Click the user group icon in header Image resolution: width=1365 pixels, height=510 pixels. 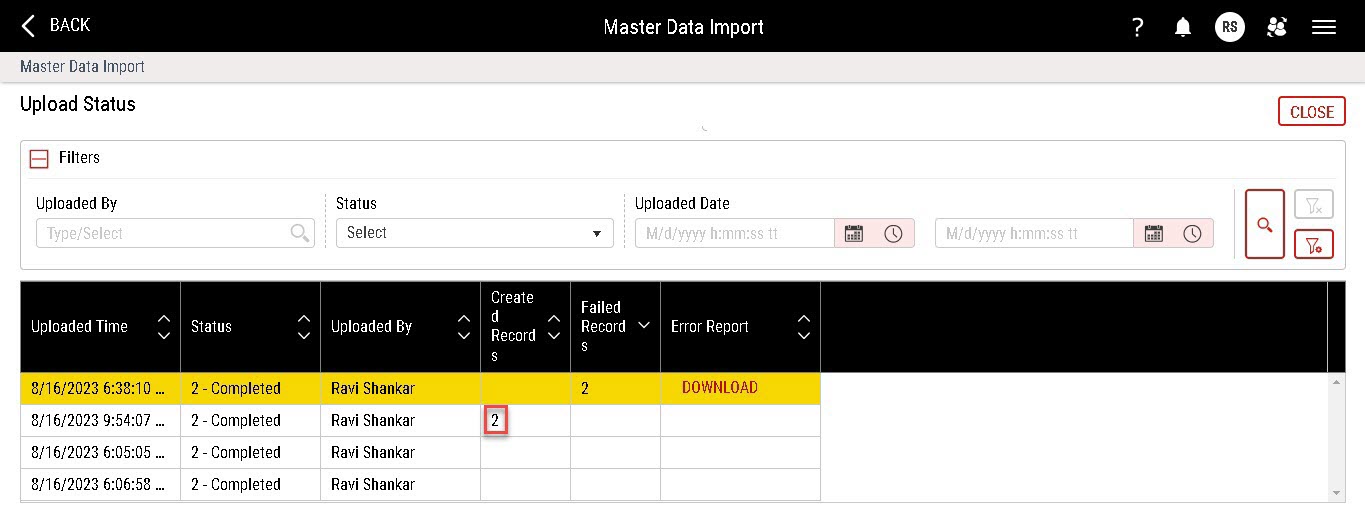click(x=1277, y=27)
